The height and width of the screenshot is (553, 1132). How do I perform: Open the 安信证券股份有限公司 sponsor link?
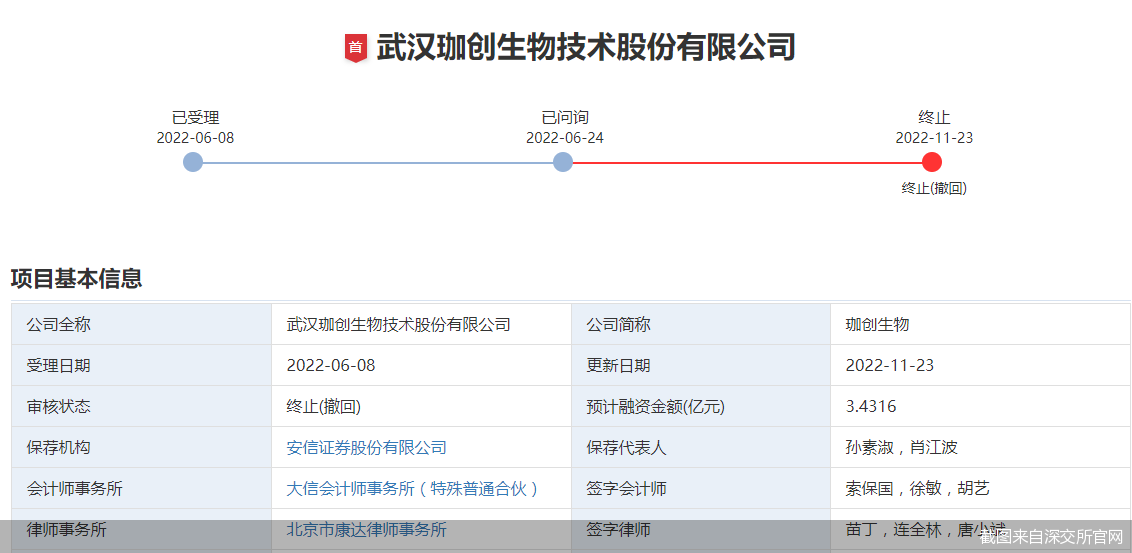pyautogui.click(x=366, y=448)
